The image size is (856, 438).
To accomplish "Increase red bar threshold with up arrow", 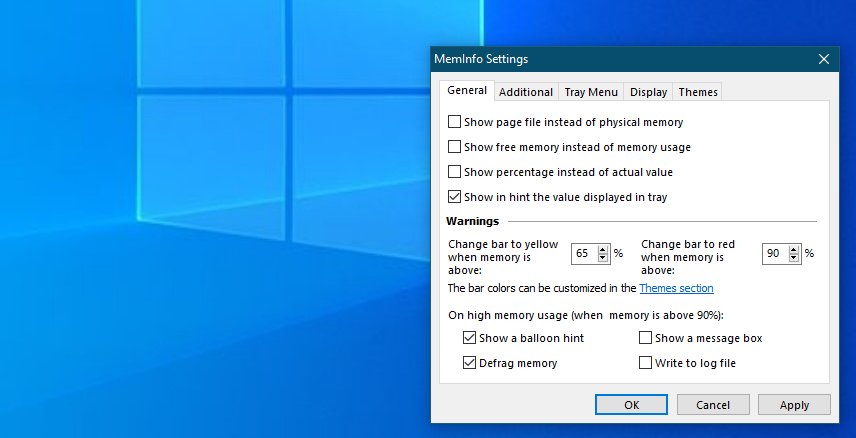I will 794,249.
